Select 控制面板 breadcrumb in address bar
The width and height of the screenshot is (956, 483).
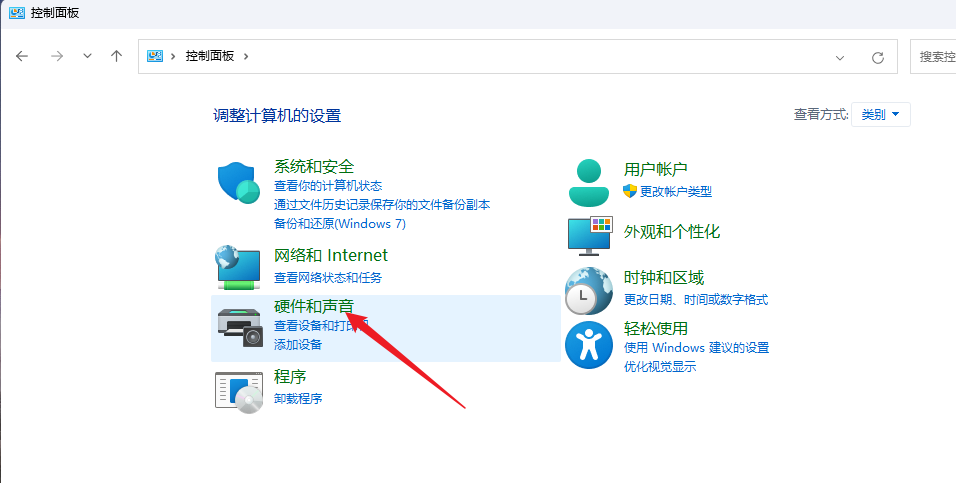coord(210,56)
